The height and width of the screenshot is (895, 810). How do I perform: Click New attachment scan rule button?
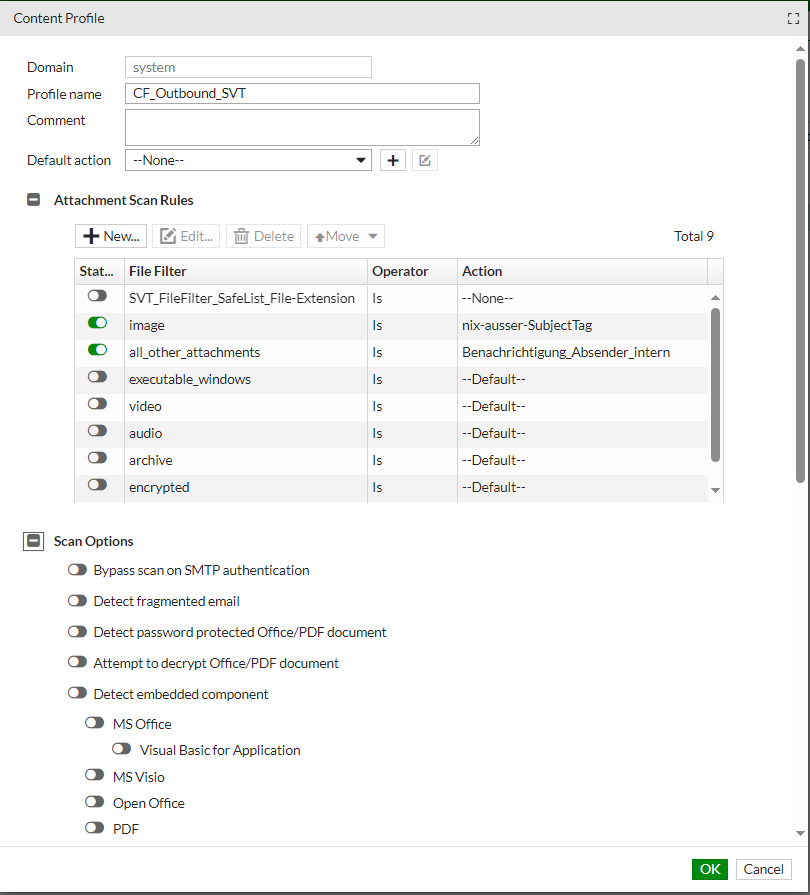coord(111,236)
